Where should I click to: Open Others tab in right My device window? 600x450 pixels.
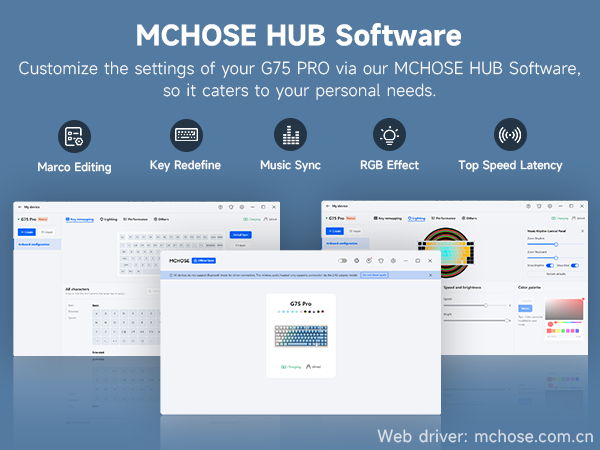[470, 218]
